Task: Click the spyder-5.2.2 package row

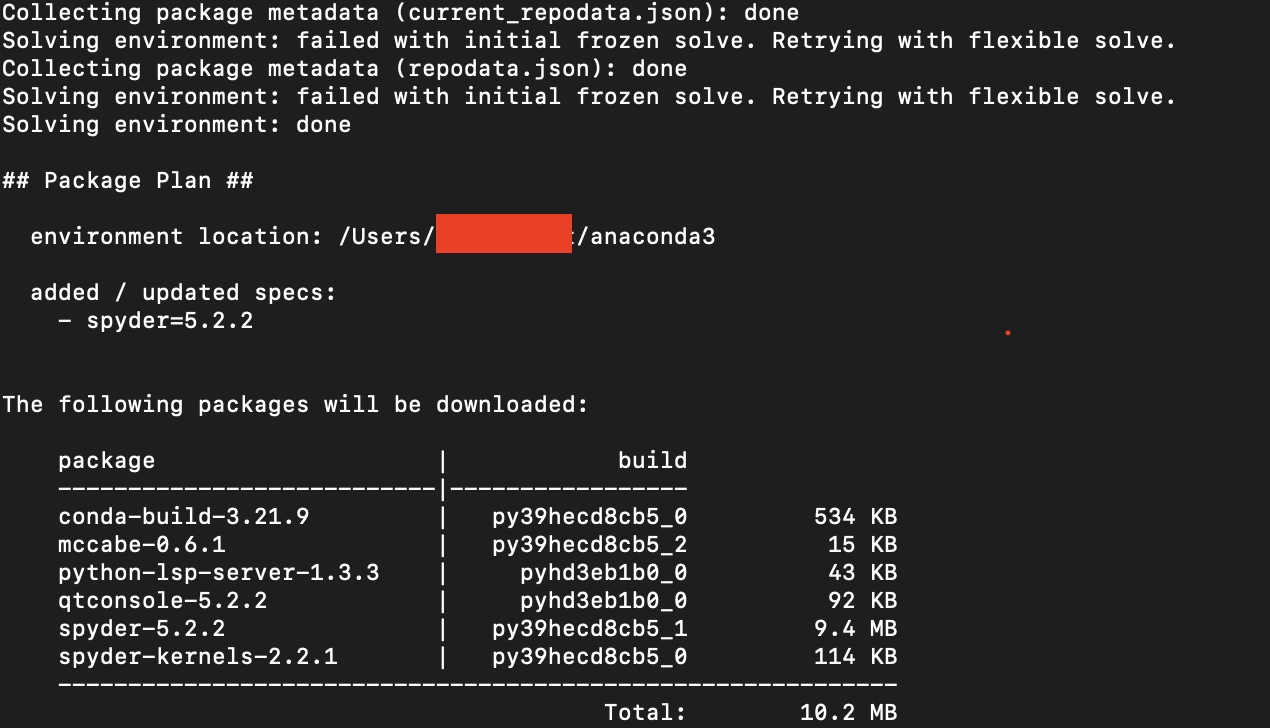Action: click(478, 629)
